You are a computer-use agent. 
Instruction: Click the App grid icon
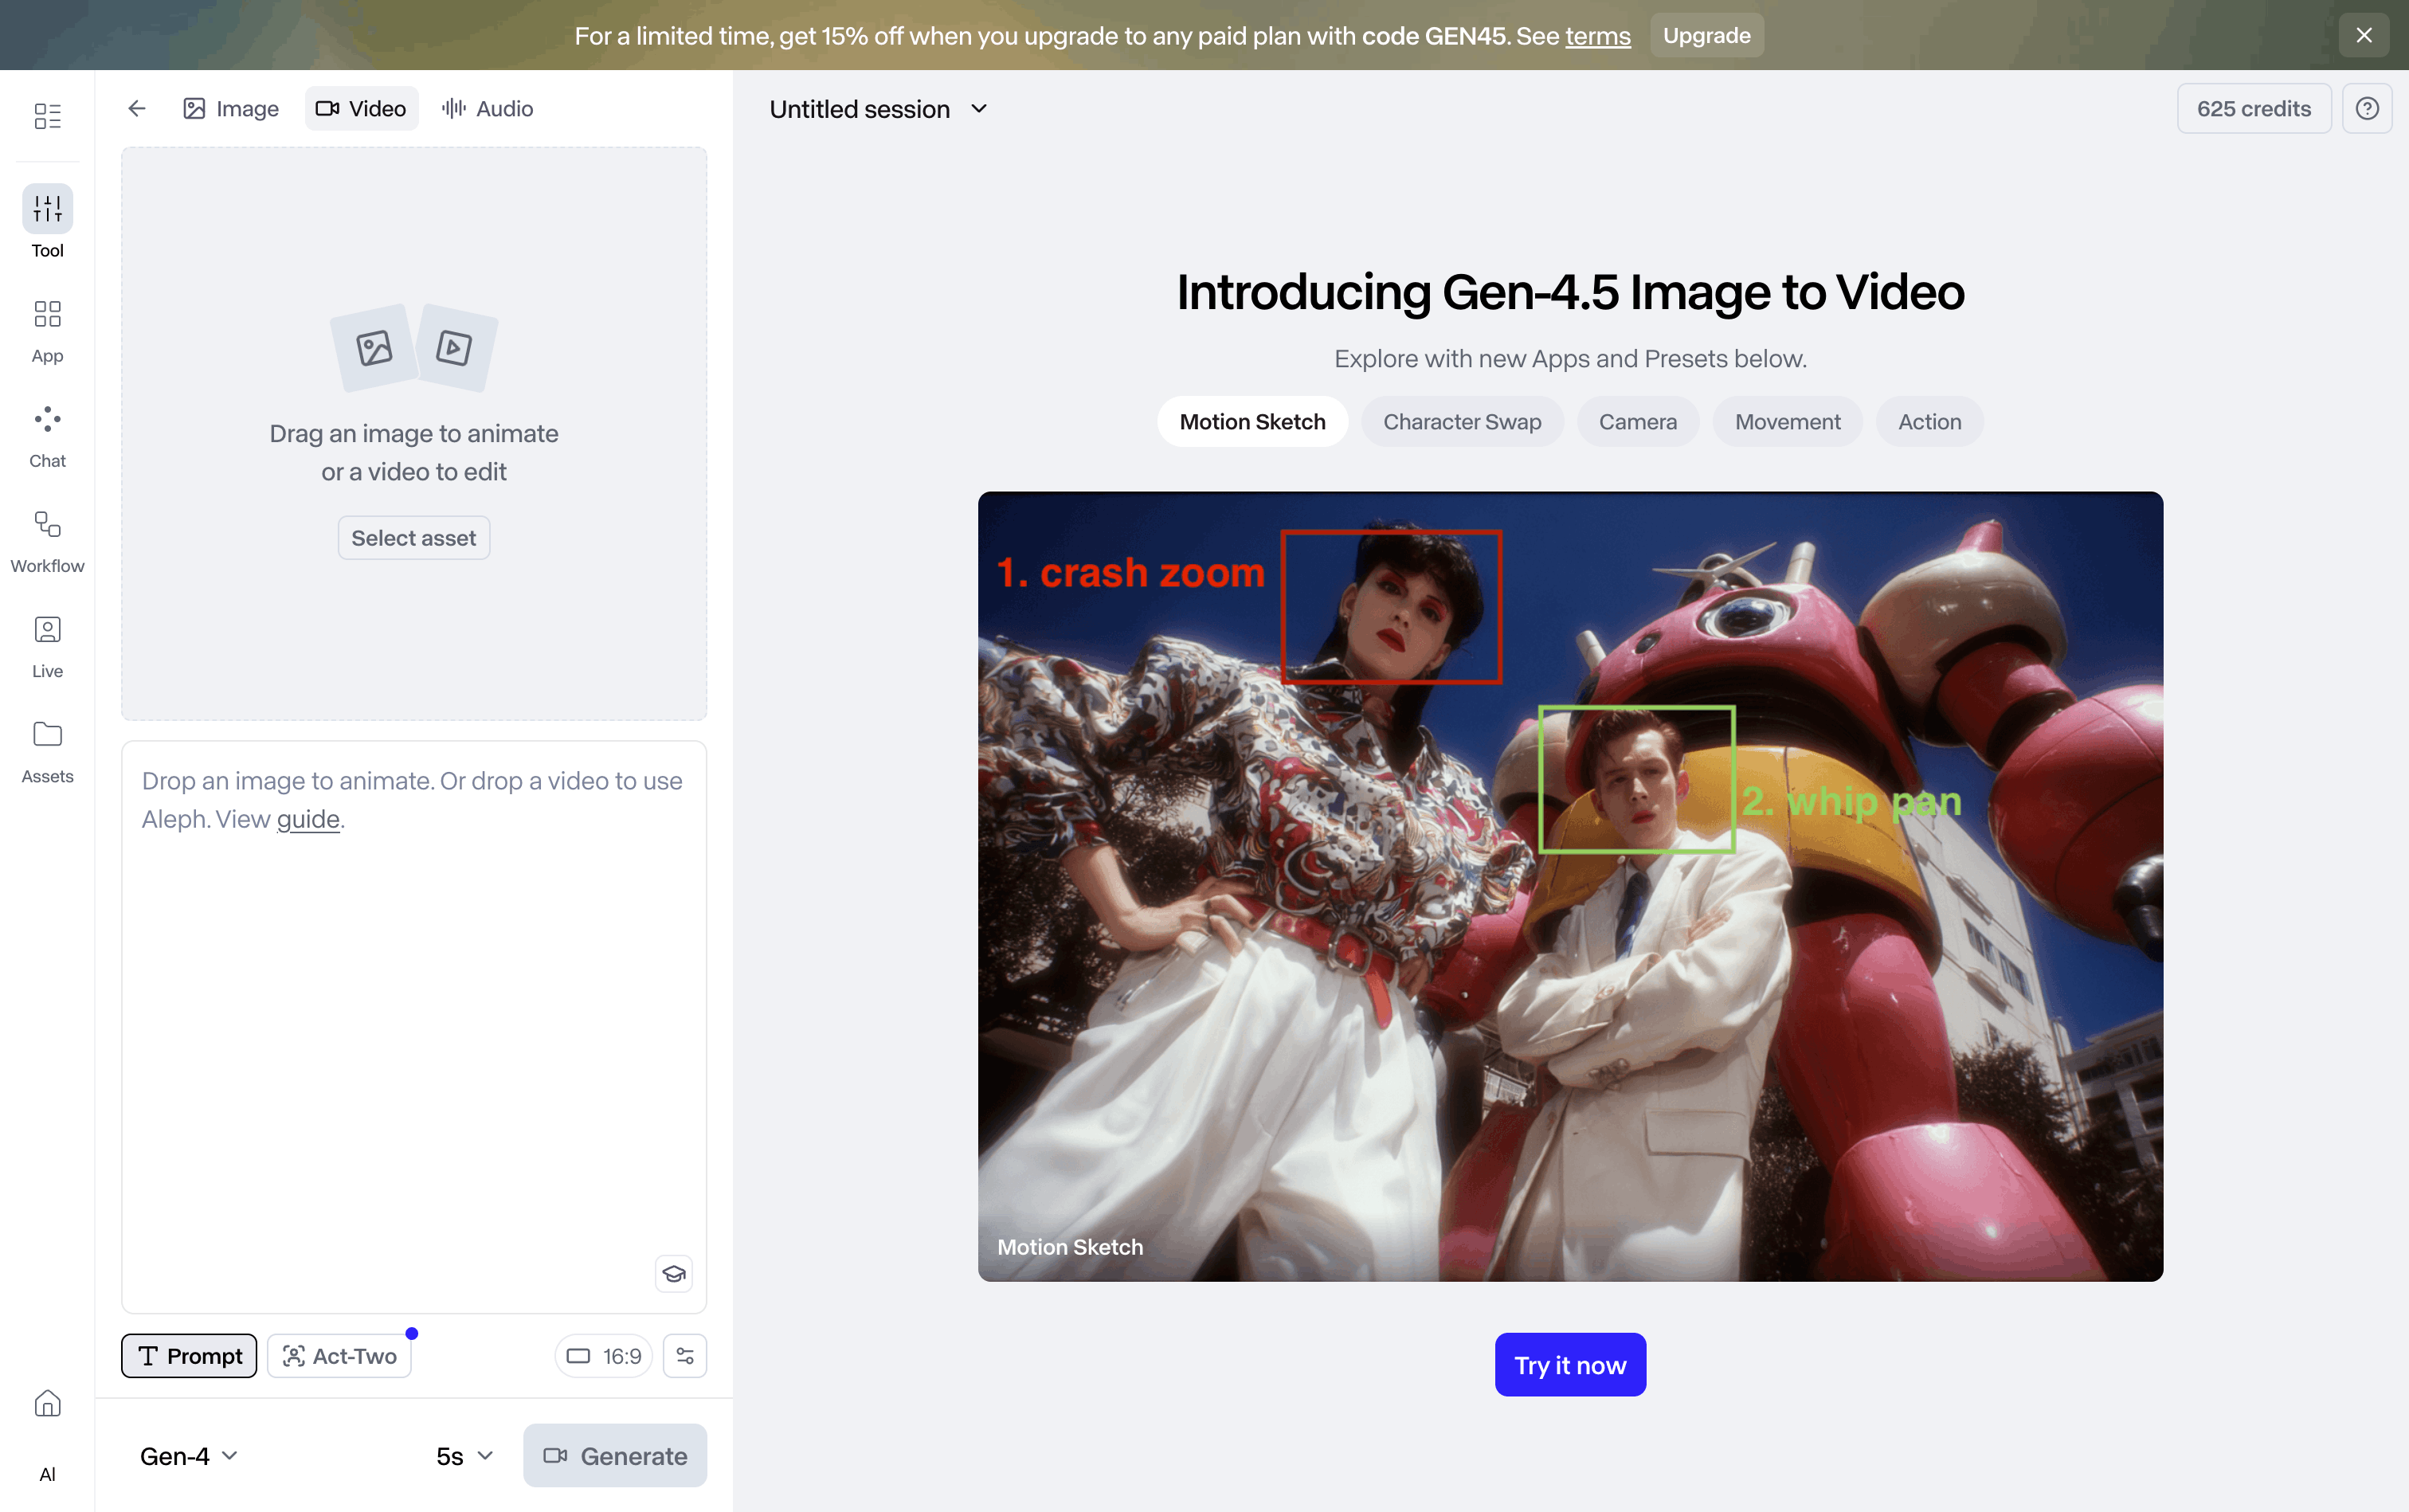tap(47, 314)
